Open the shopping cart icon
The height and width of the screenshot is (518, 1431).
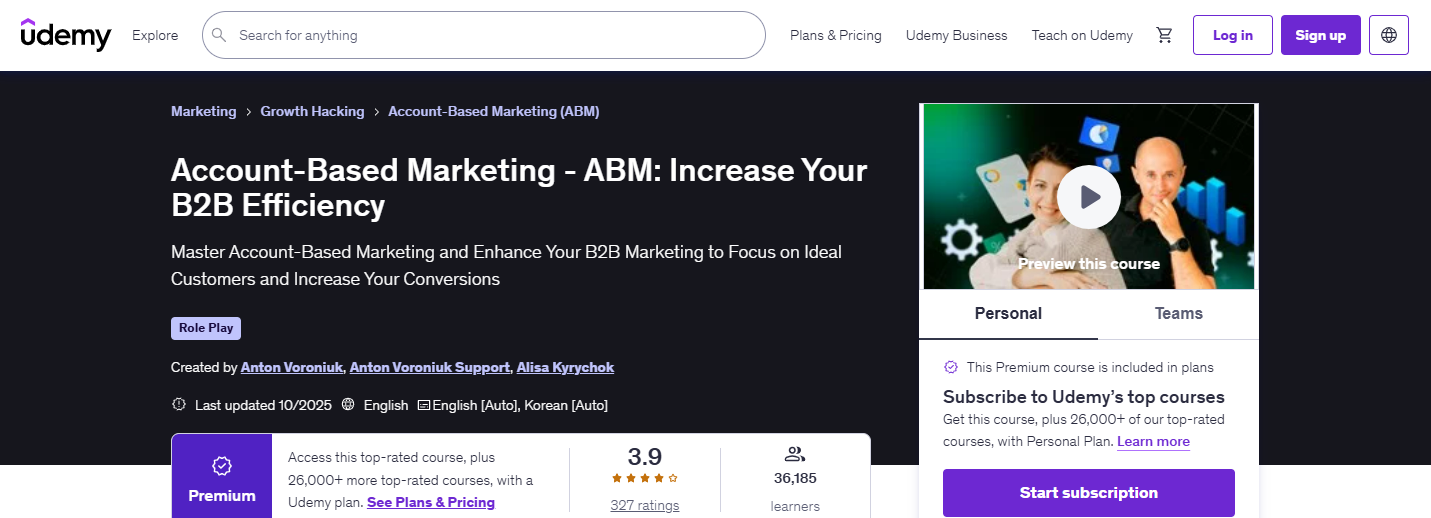[1164, 35]
